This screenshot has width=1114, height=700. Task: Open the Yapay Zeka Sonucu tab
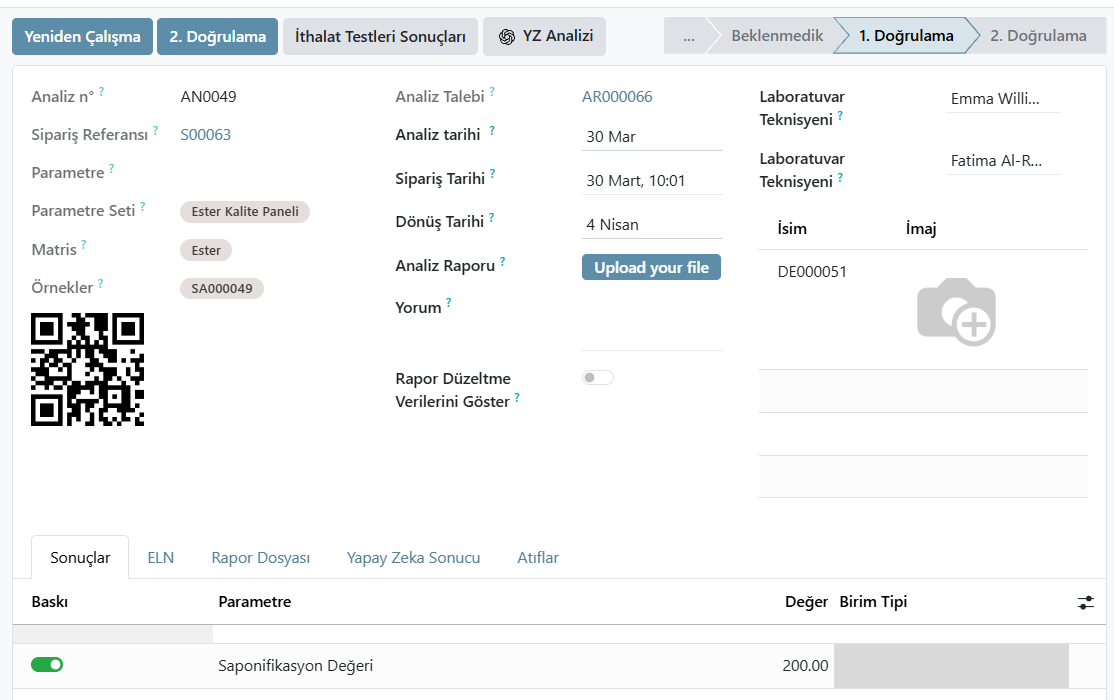click(x=413, y=558)
